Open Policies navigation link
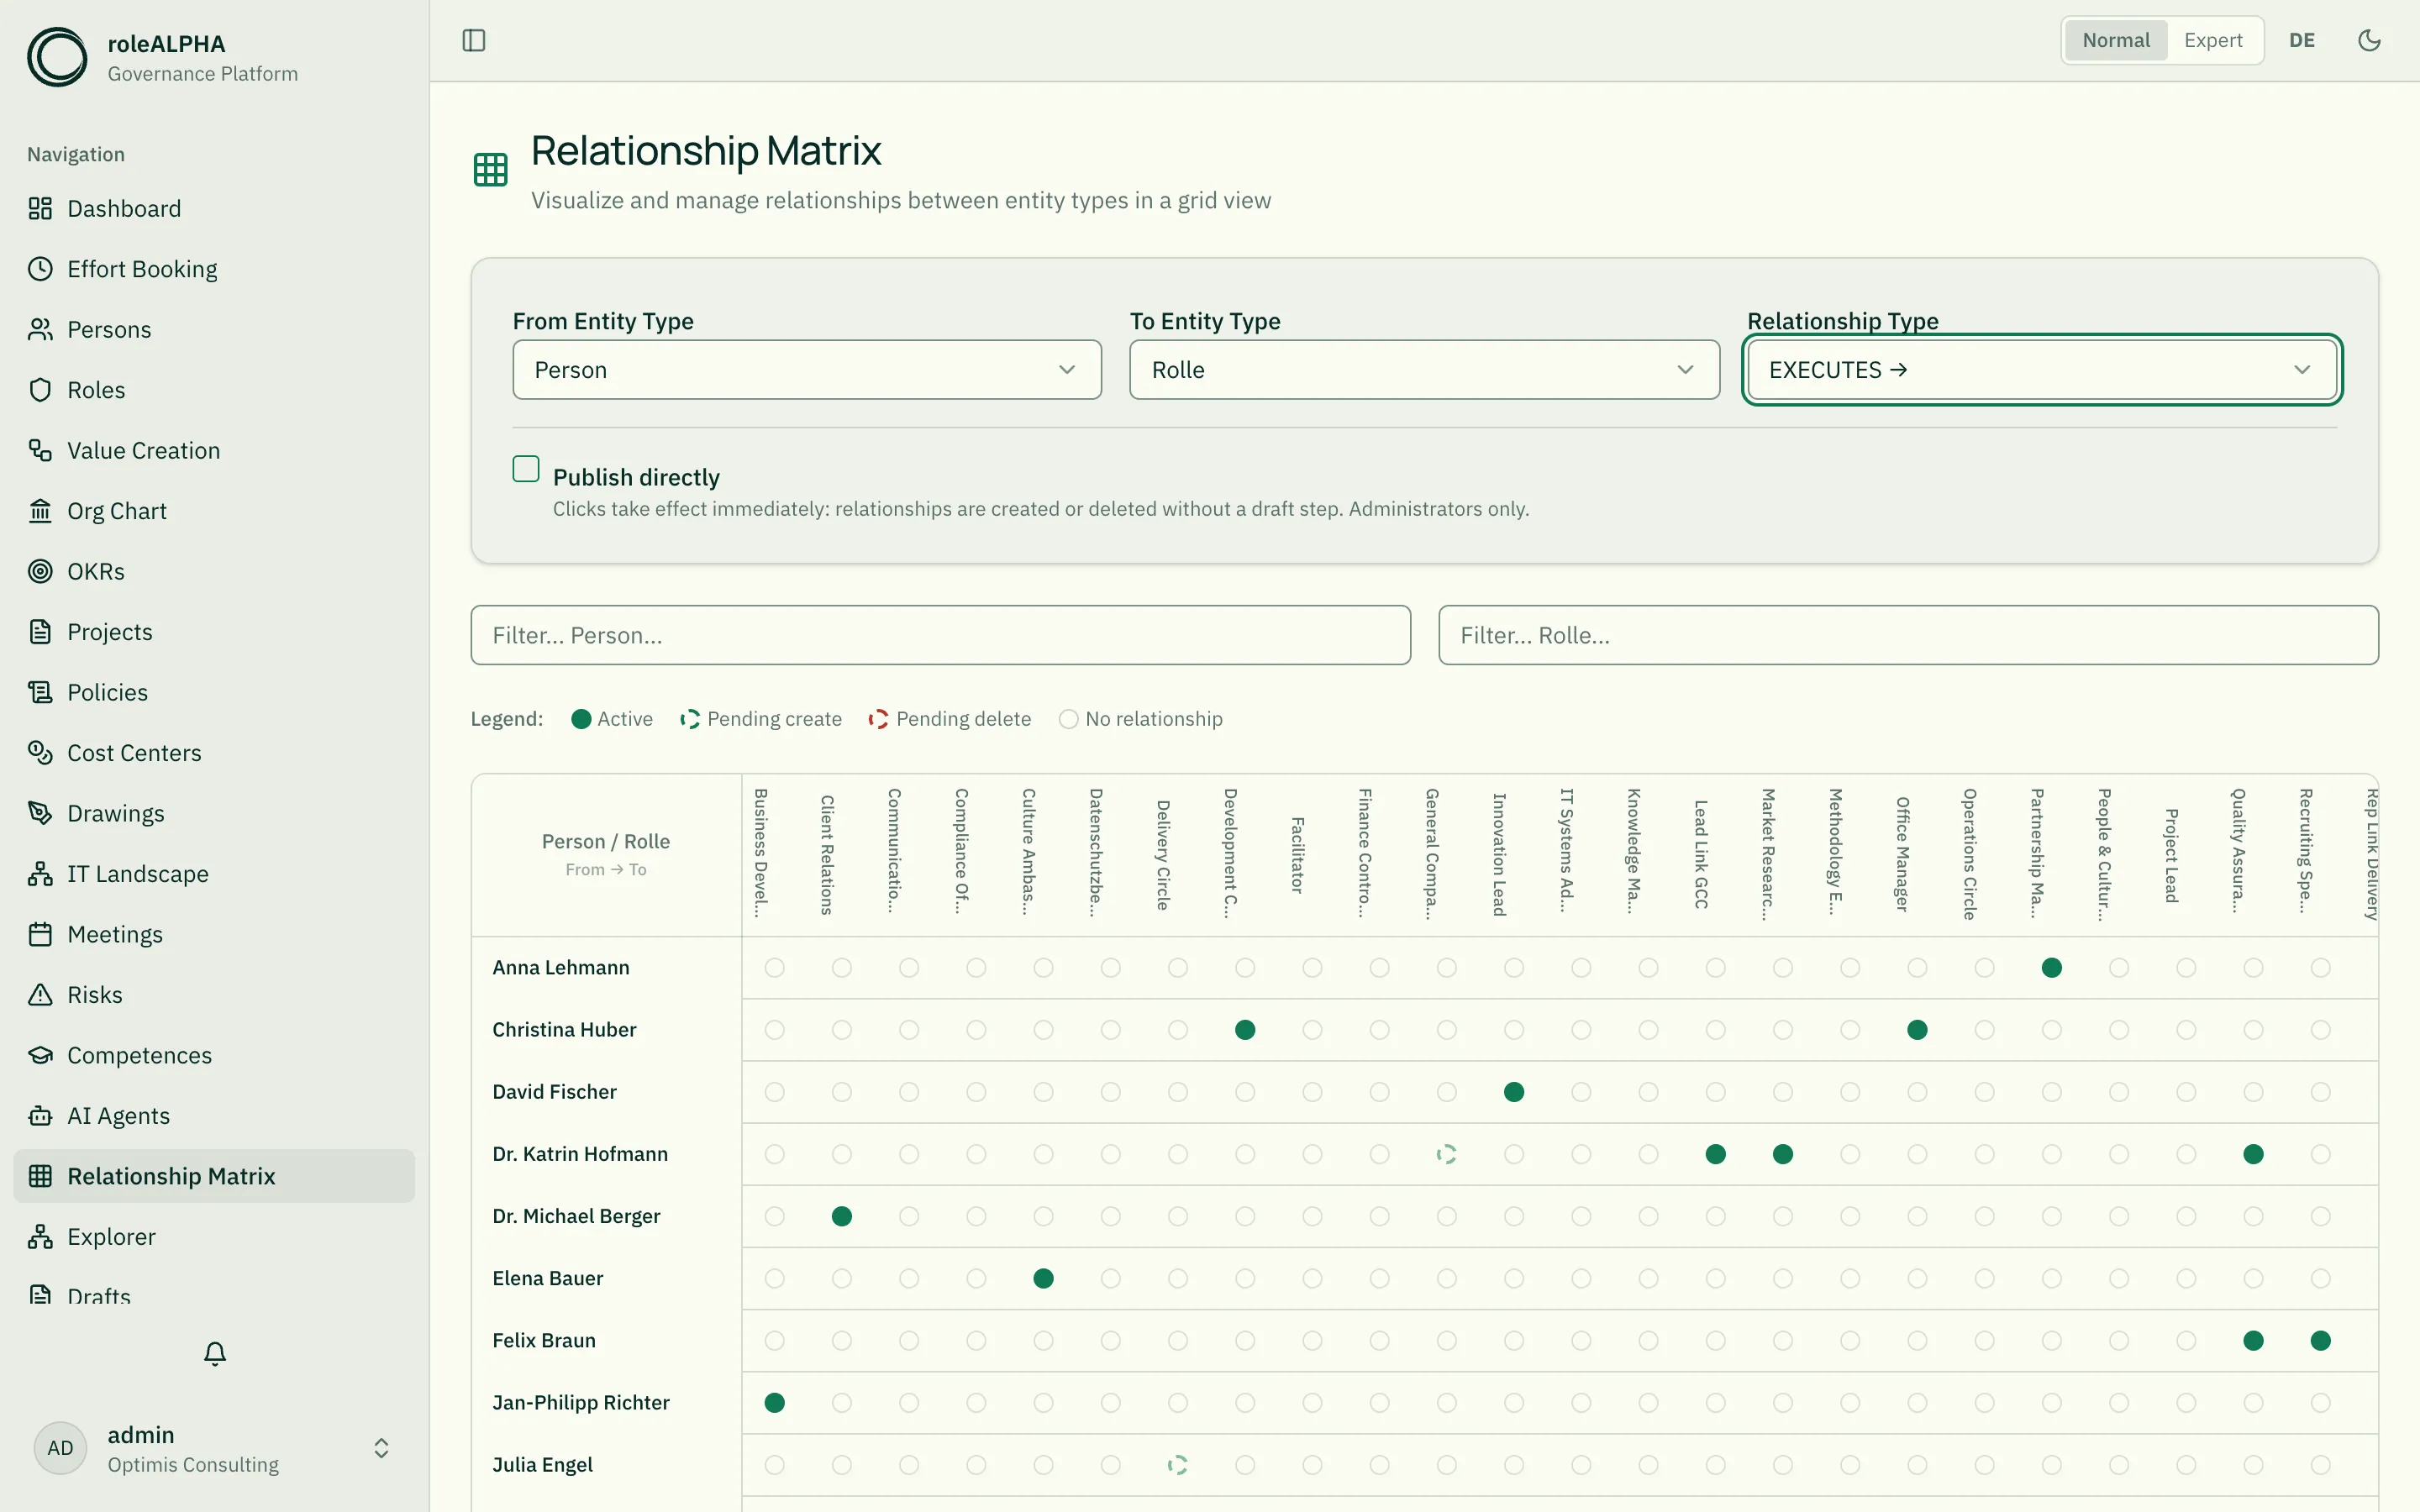 tap(214, 692)
